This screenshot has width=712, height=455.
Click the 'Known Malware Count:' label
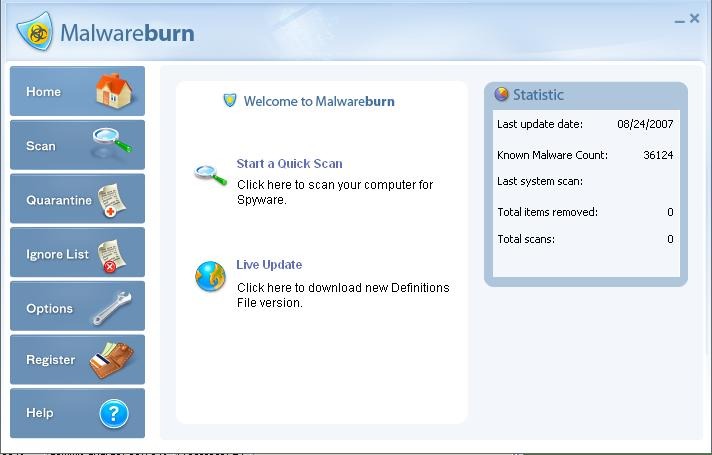pos(552,155)
